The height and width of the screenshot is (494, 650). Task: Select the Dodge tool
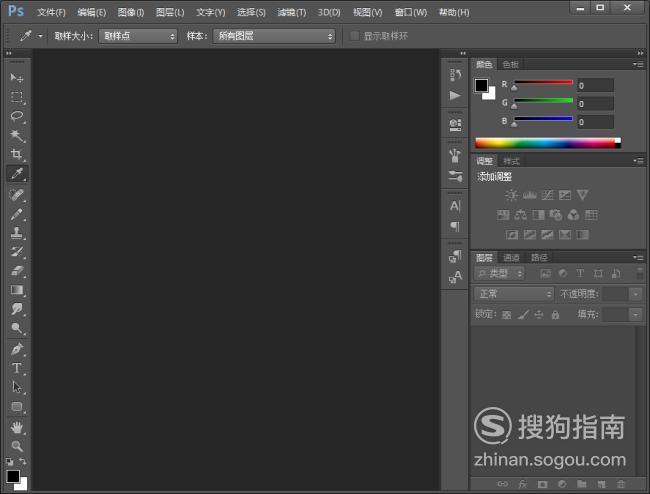coord(17,328)
